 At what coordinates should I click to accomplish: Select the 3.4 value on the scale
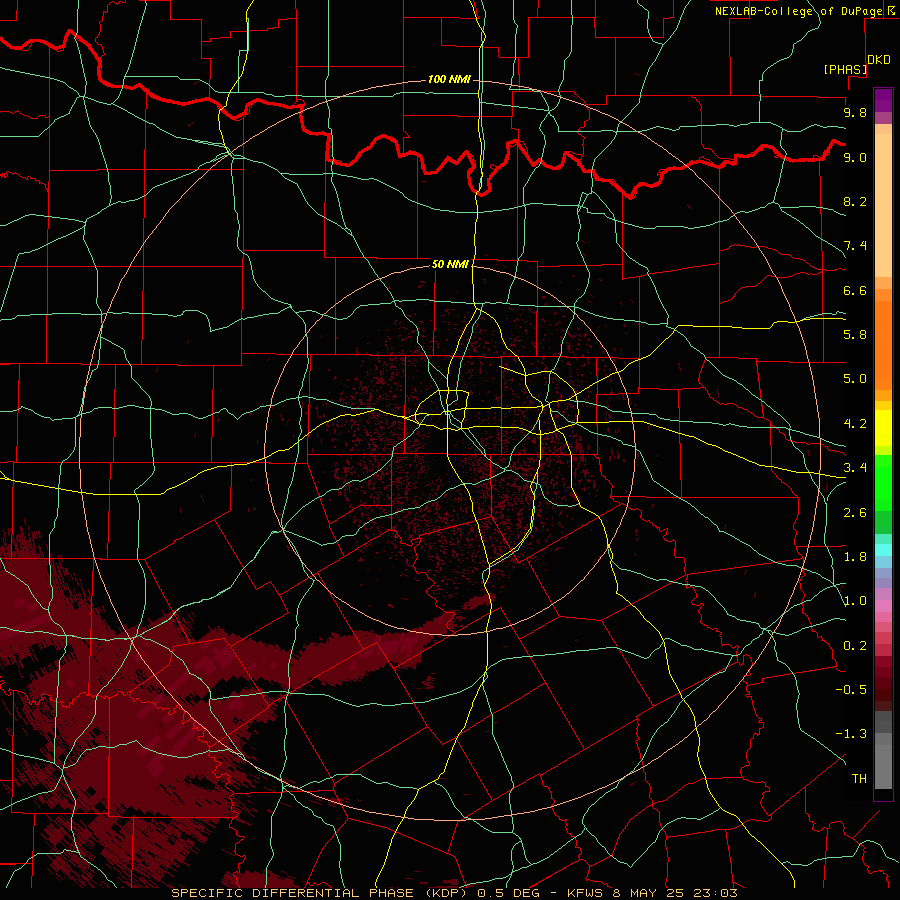click(x=855, y=468)
